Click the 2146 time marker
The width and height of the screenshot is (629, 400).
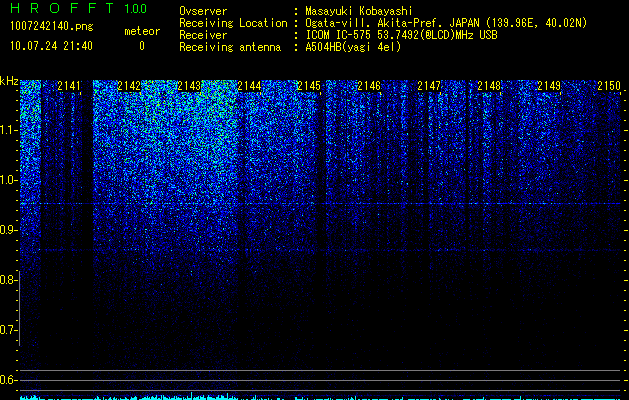click(369, 86)
